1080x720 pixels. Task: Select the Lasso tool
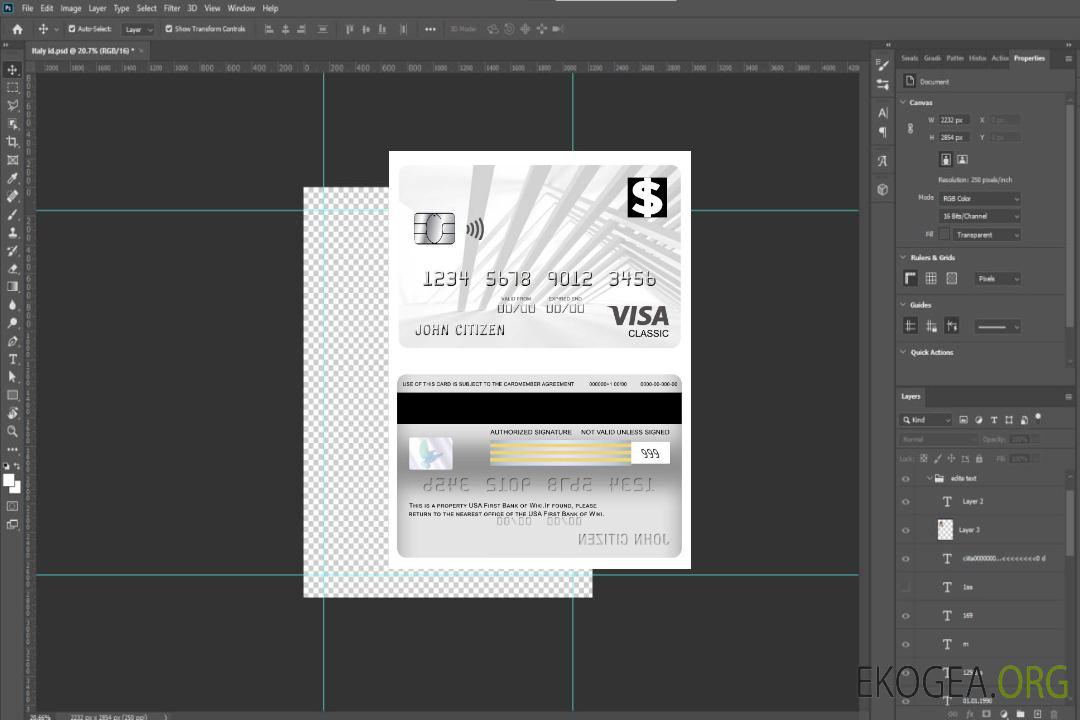pyautogui.click(x=12, y=105)
